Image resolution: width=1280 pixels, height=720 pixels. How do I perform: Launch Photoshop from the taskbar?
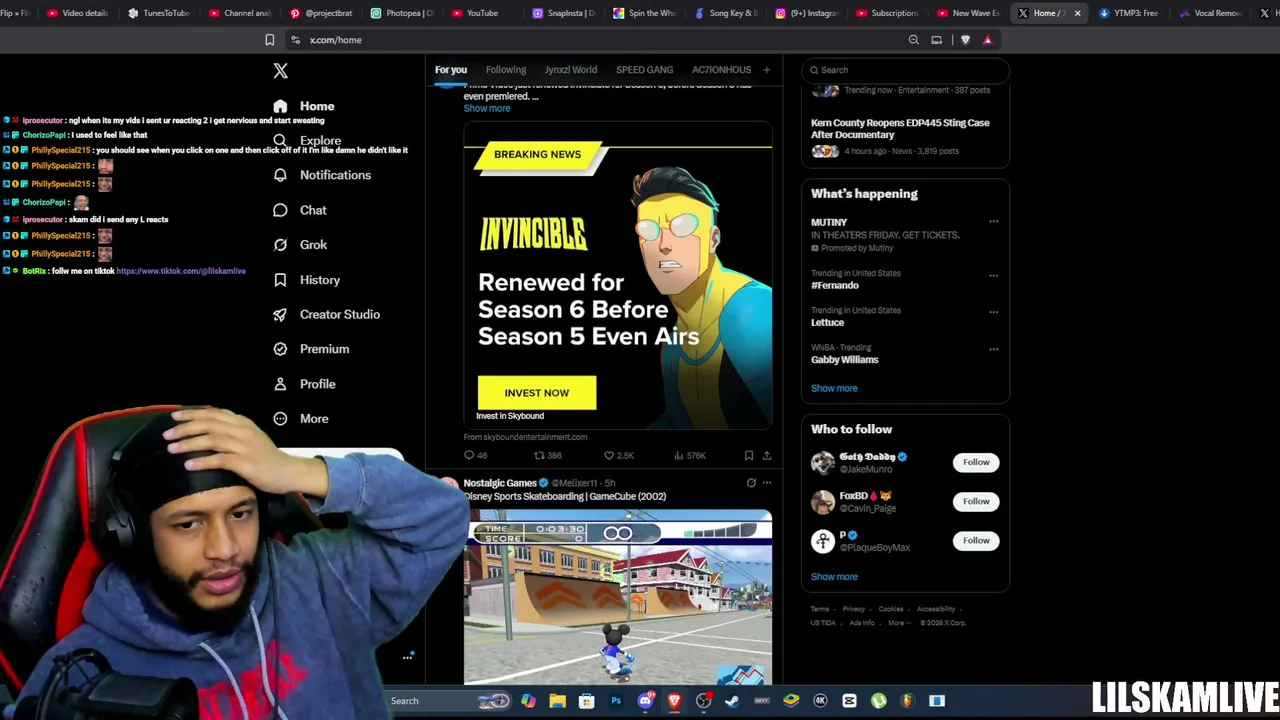tap(616, 701)
